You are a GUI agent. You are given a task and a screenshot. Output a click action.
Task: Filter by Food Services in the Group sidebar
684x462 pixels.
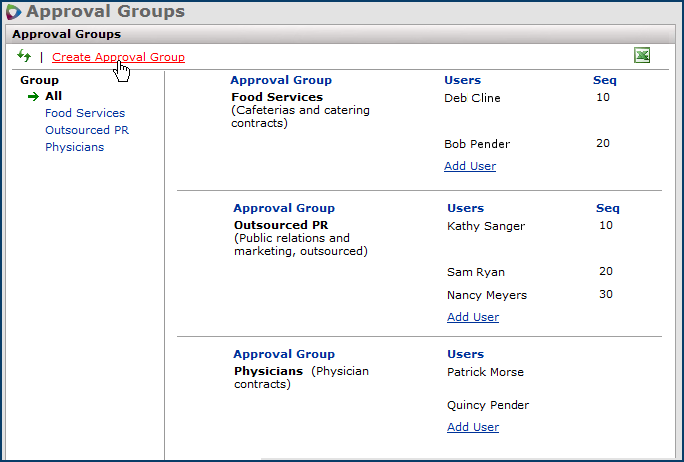coord(85,113)
